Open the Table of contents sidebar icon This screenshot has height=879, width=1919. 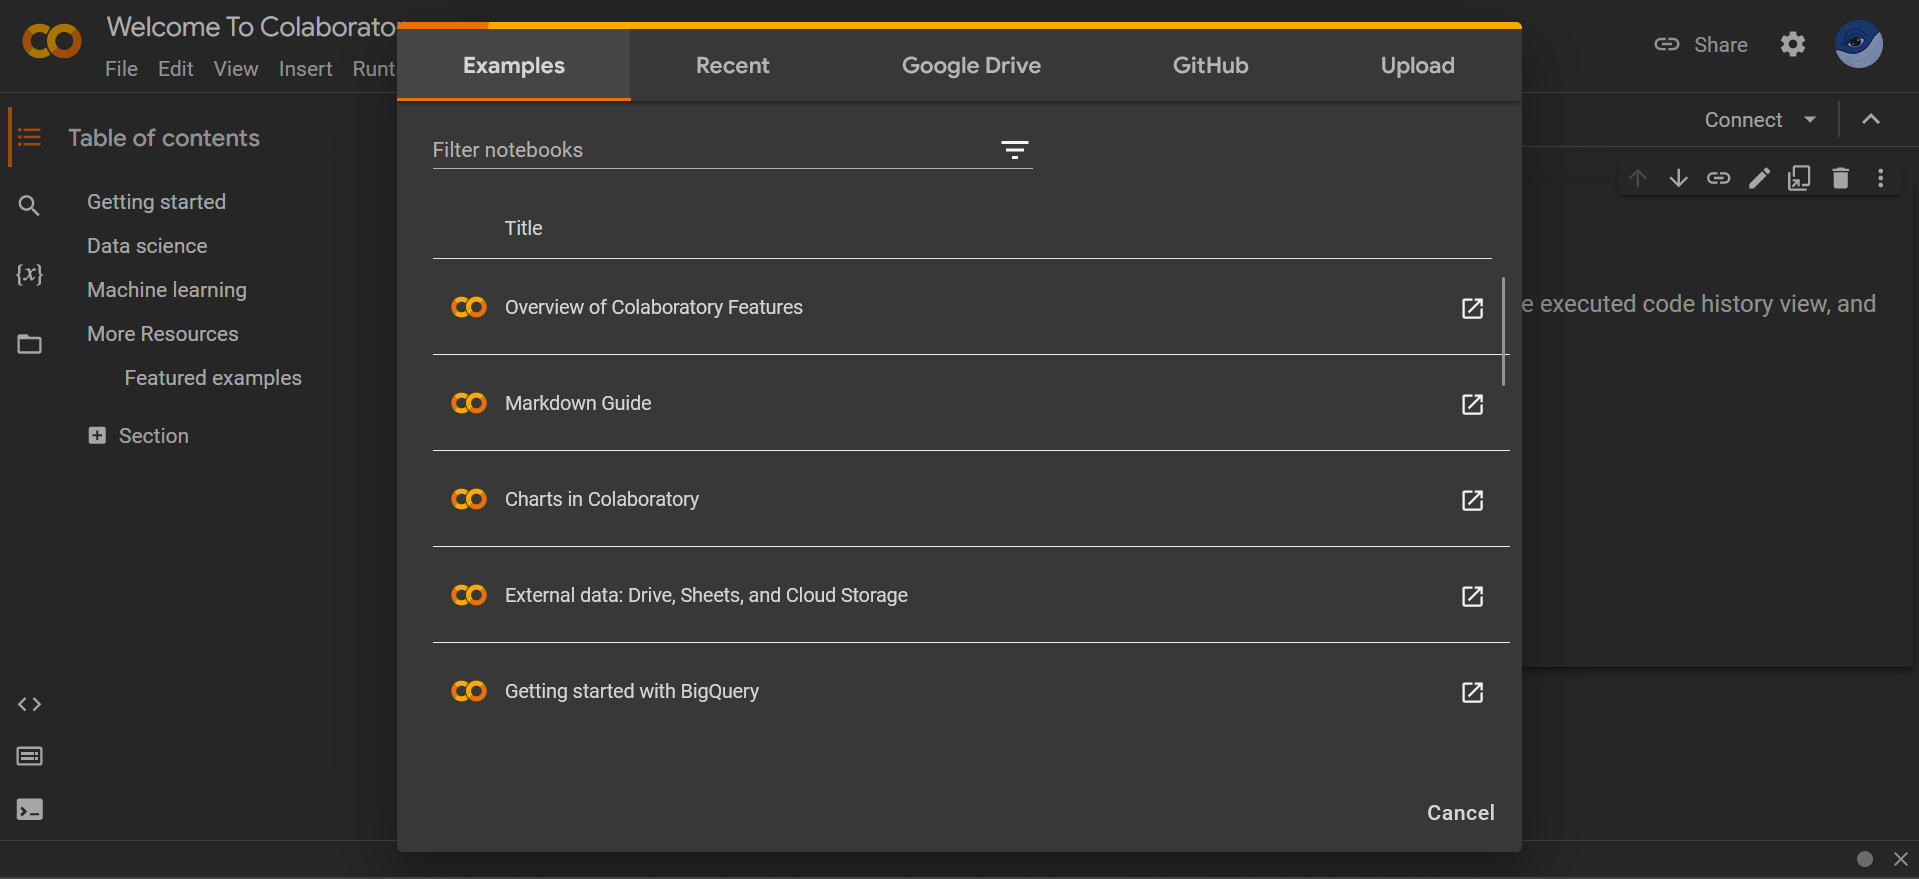[x=29, y=137]
